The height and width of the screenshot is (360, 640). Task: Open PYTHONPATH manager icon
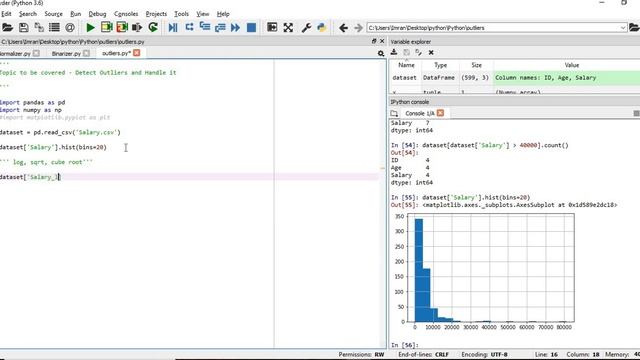click(x=322, y=28)
